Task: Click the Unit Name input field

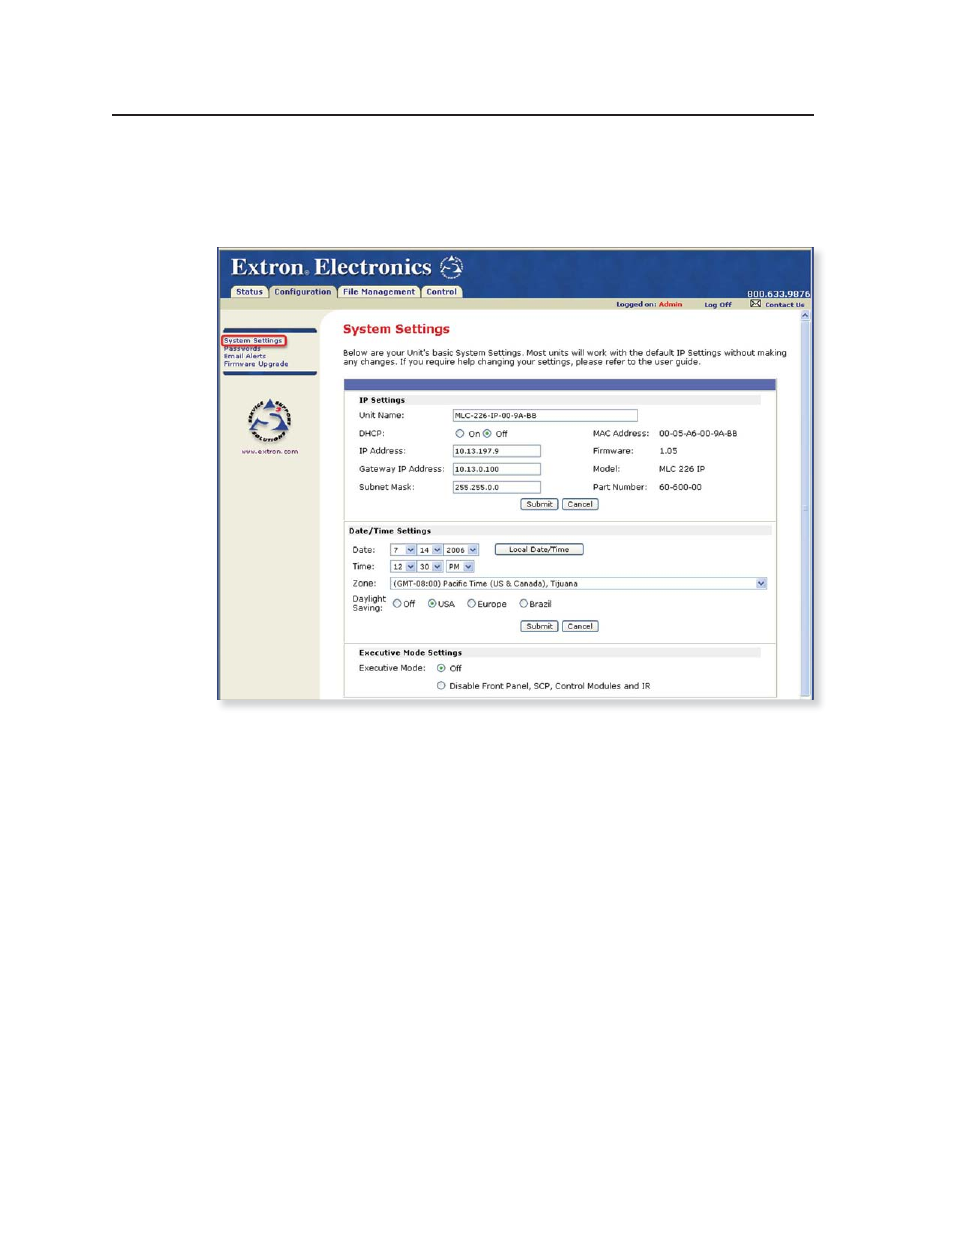Action: point(545,415)
